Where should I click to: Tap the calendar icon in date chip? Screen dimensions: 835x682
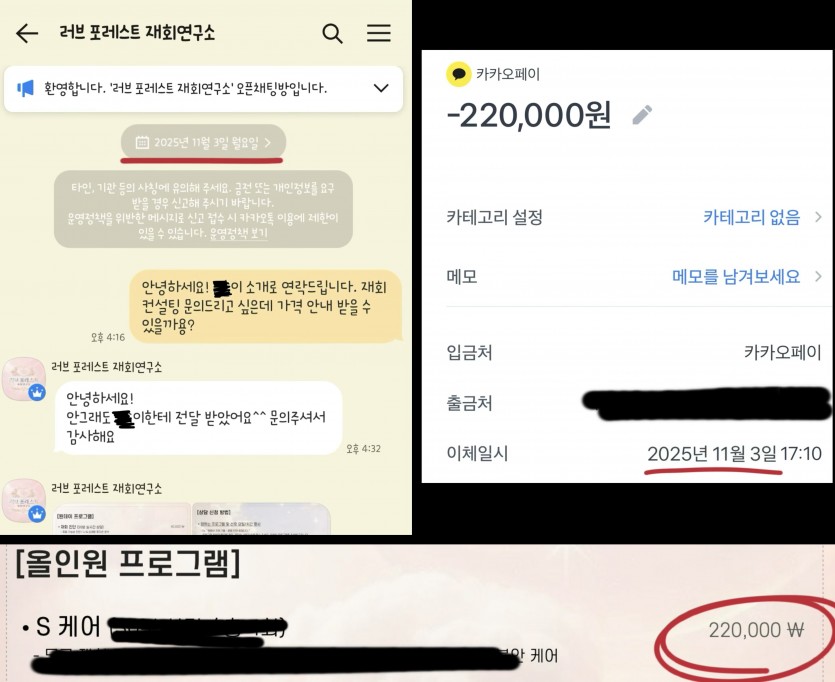[x=142, y=143]
